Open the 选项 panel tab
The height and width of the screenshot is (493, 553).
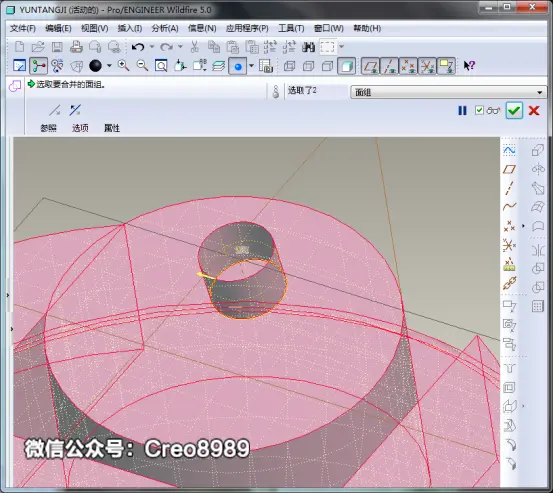pyautogui.click(x=80, y=128)
